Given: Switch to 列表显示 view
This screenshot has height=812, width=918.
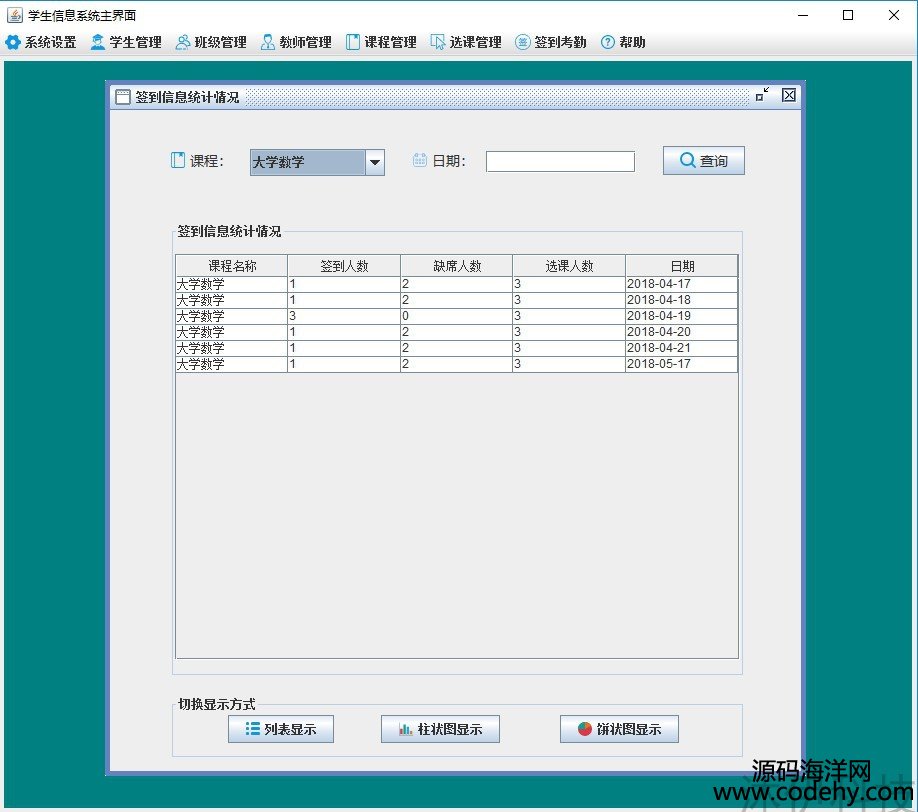Looking at the screenshot, I should tap(281, 729).
